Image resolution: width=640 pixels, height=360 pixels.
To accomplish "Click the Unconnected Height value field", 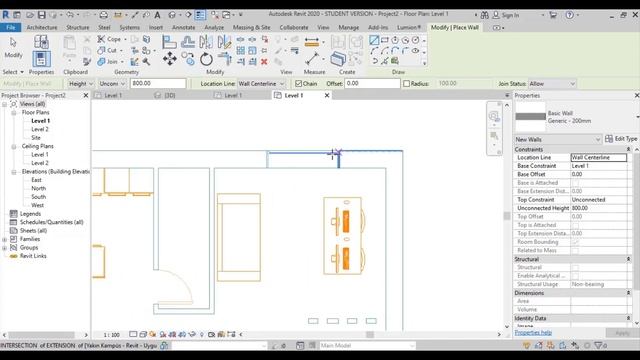I will pyautogui.click(x=598, y=208).
